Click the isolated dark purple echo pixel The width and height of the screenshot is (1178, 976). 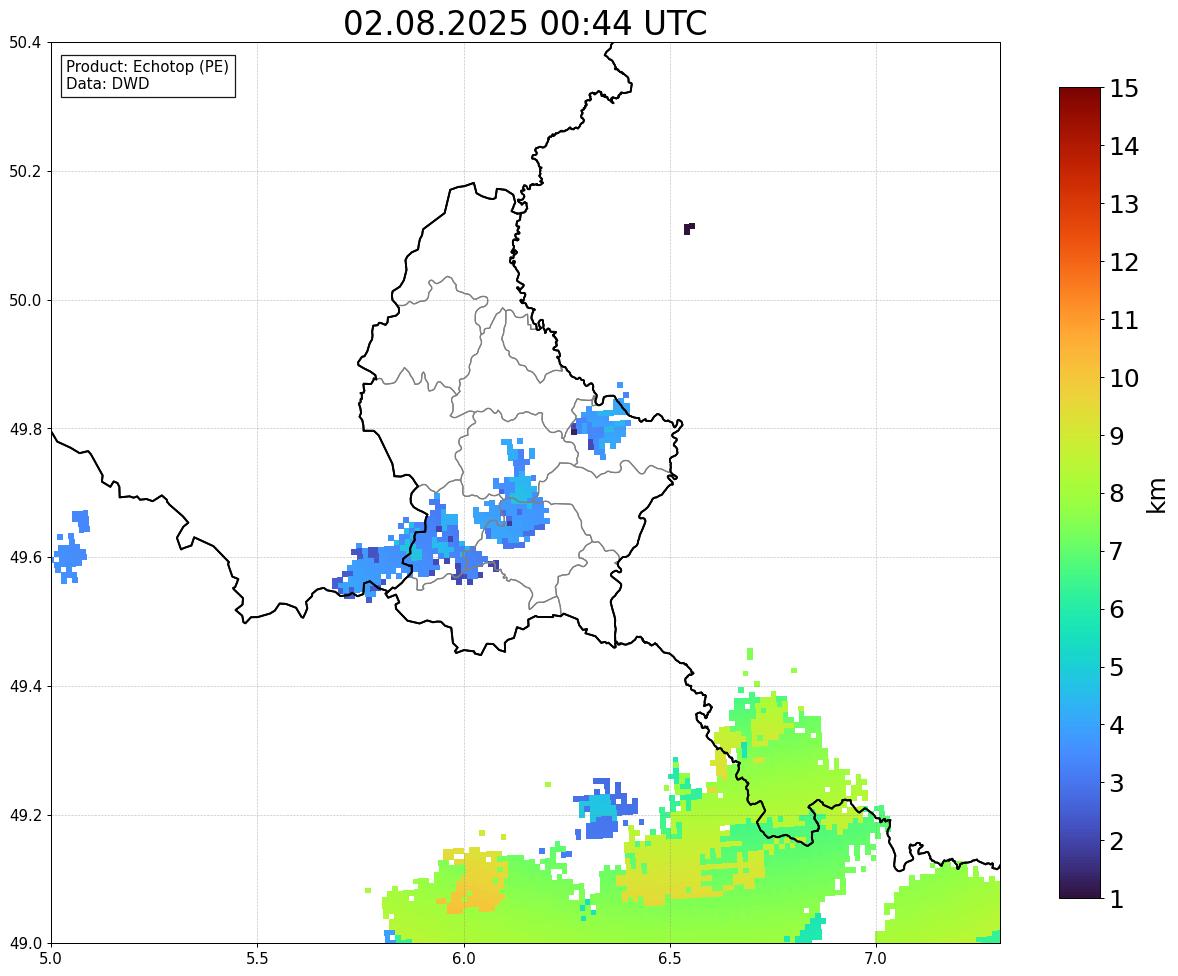(688, 228)
